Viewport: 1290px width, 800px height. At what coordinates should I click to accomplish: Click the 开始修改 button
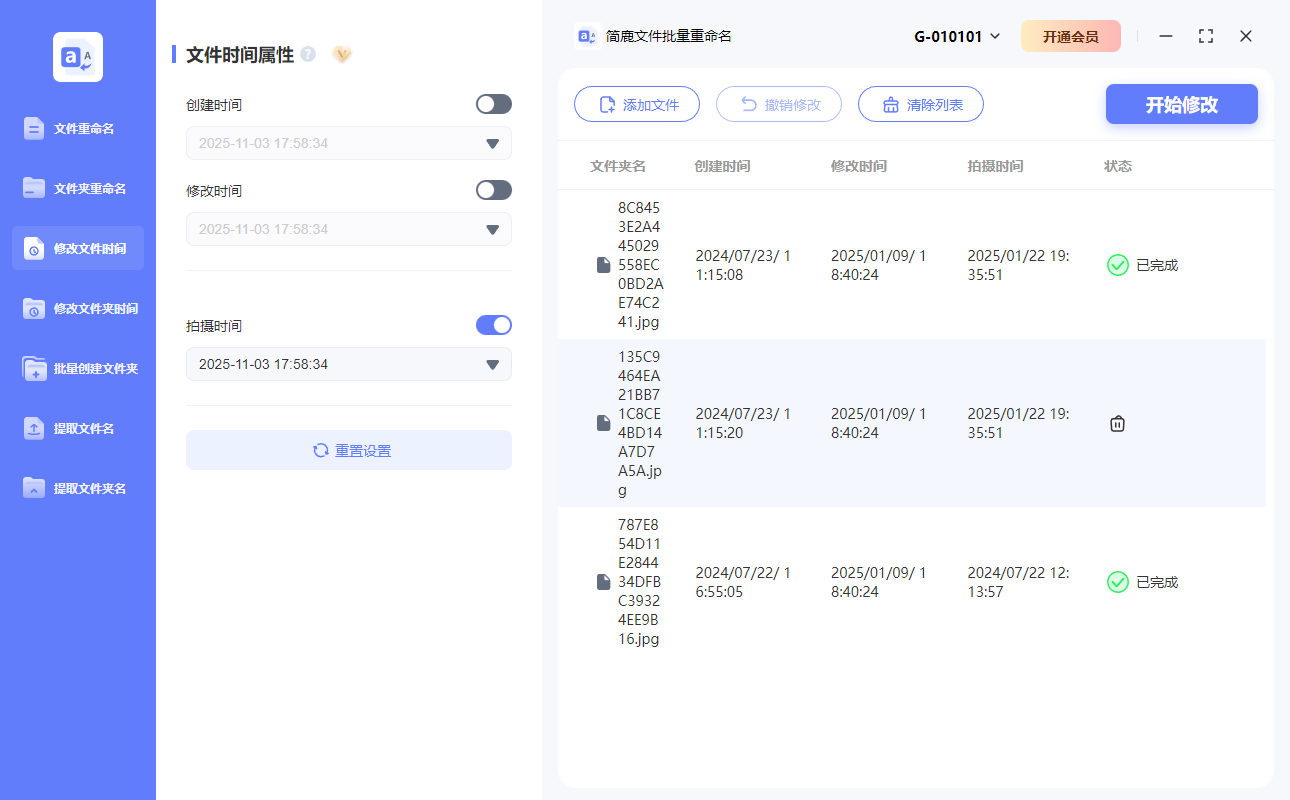click(1181, 103)
